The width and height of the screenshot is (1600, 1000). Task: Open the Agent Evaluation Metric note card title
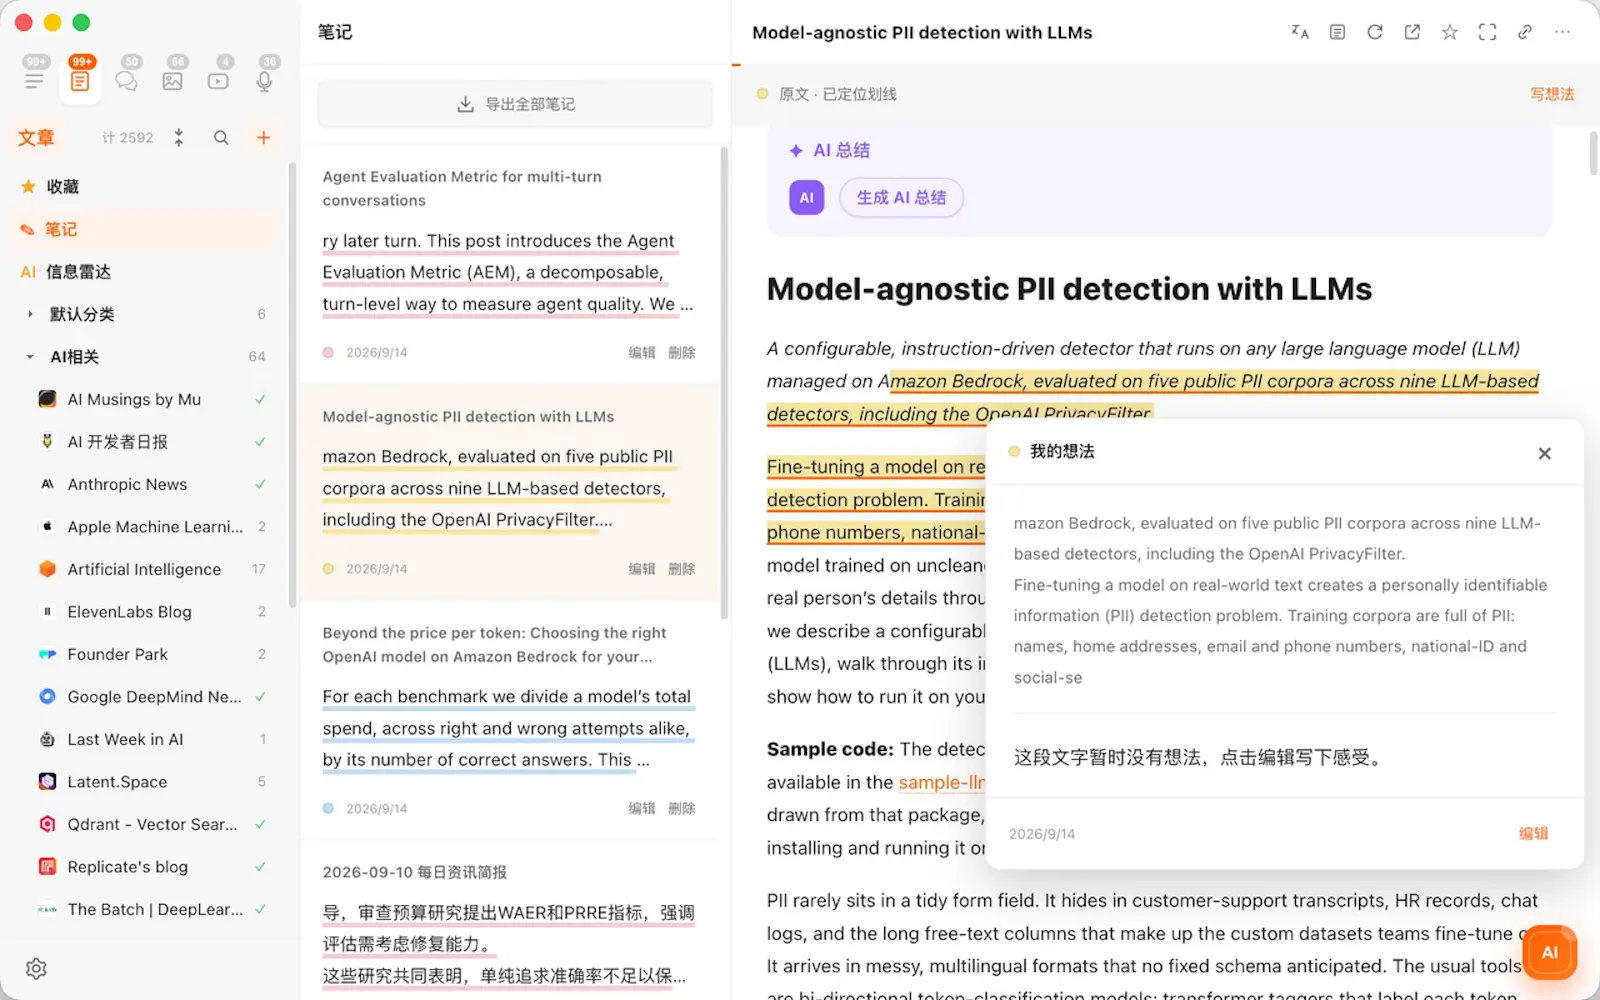coord(462,189)
